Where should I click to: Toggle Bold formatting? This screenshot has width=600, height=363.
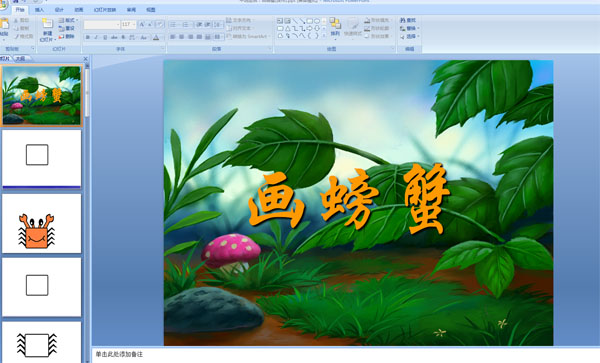[x=88, y=37]
